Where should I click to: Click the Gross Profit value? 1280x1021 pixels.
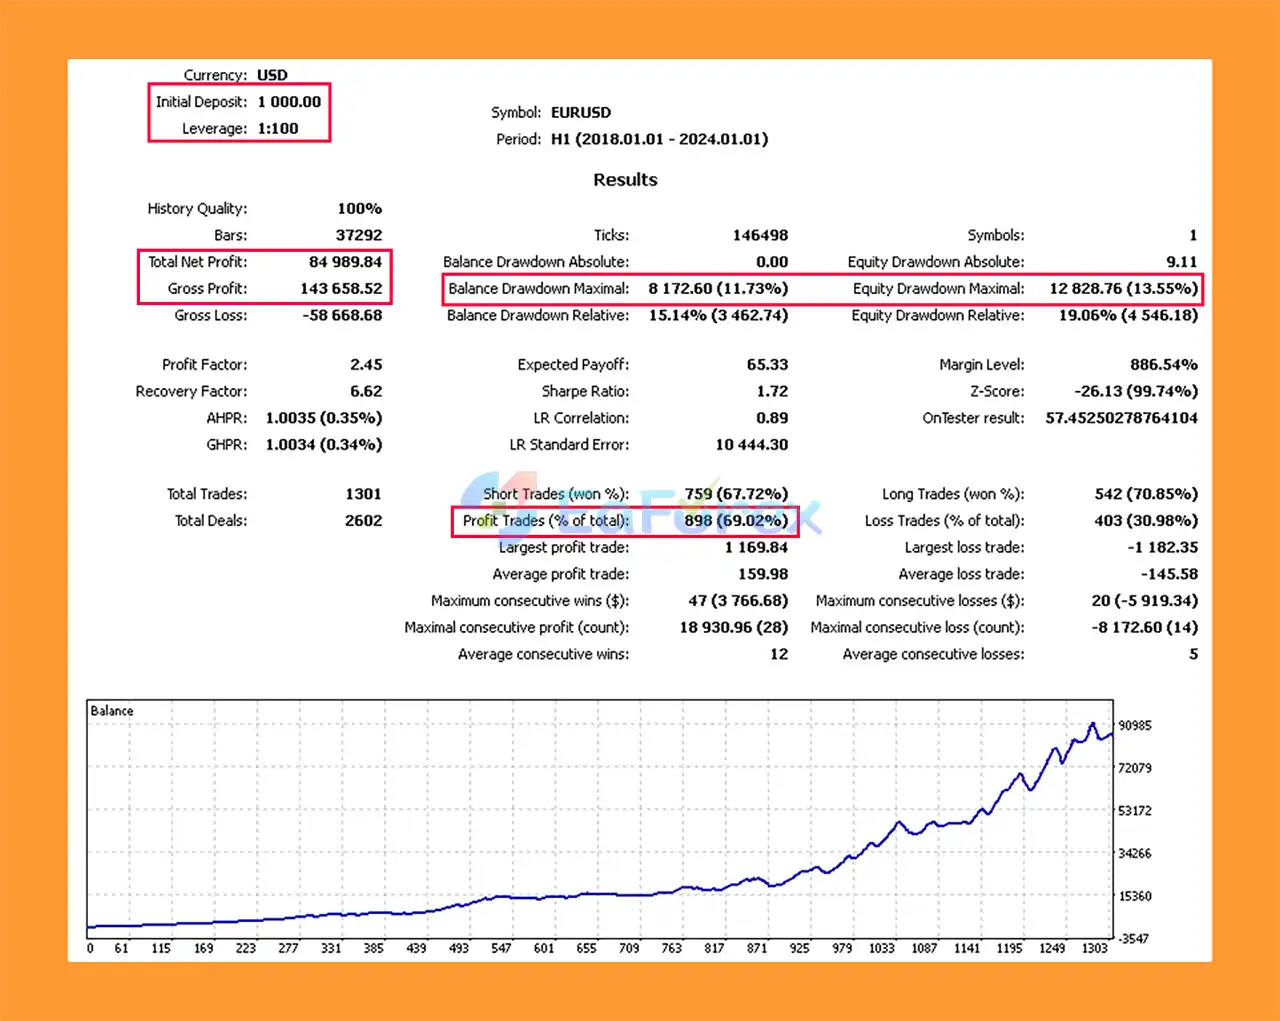pyautogui.click(x=344, y=289)
